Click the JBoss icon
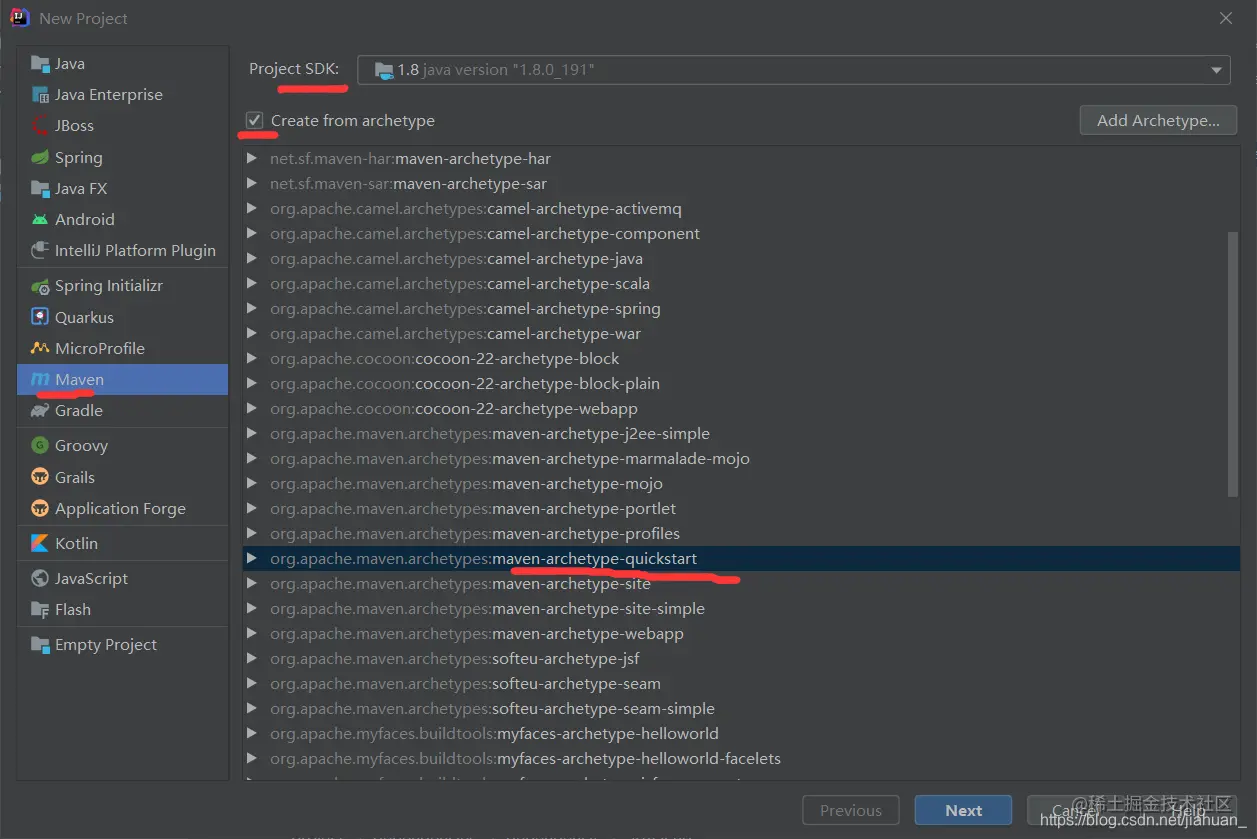1257x839 pixels. click(x=40, y=126)
